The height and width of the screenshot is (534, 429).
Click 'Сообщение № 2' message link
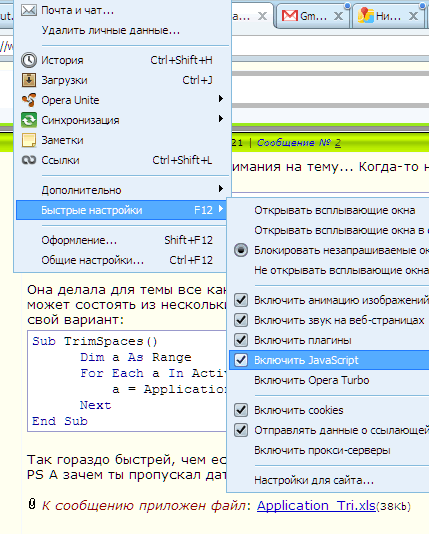299,143
